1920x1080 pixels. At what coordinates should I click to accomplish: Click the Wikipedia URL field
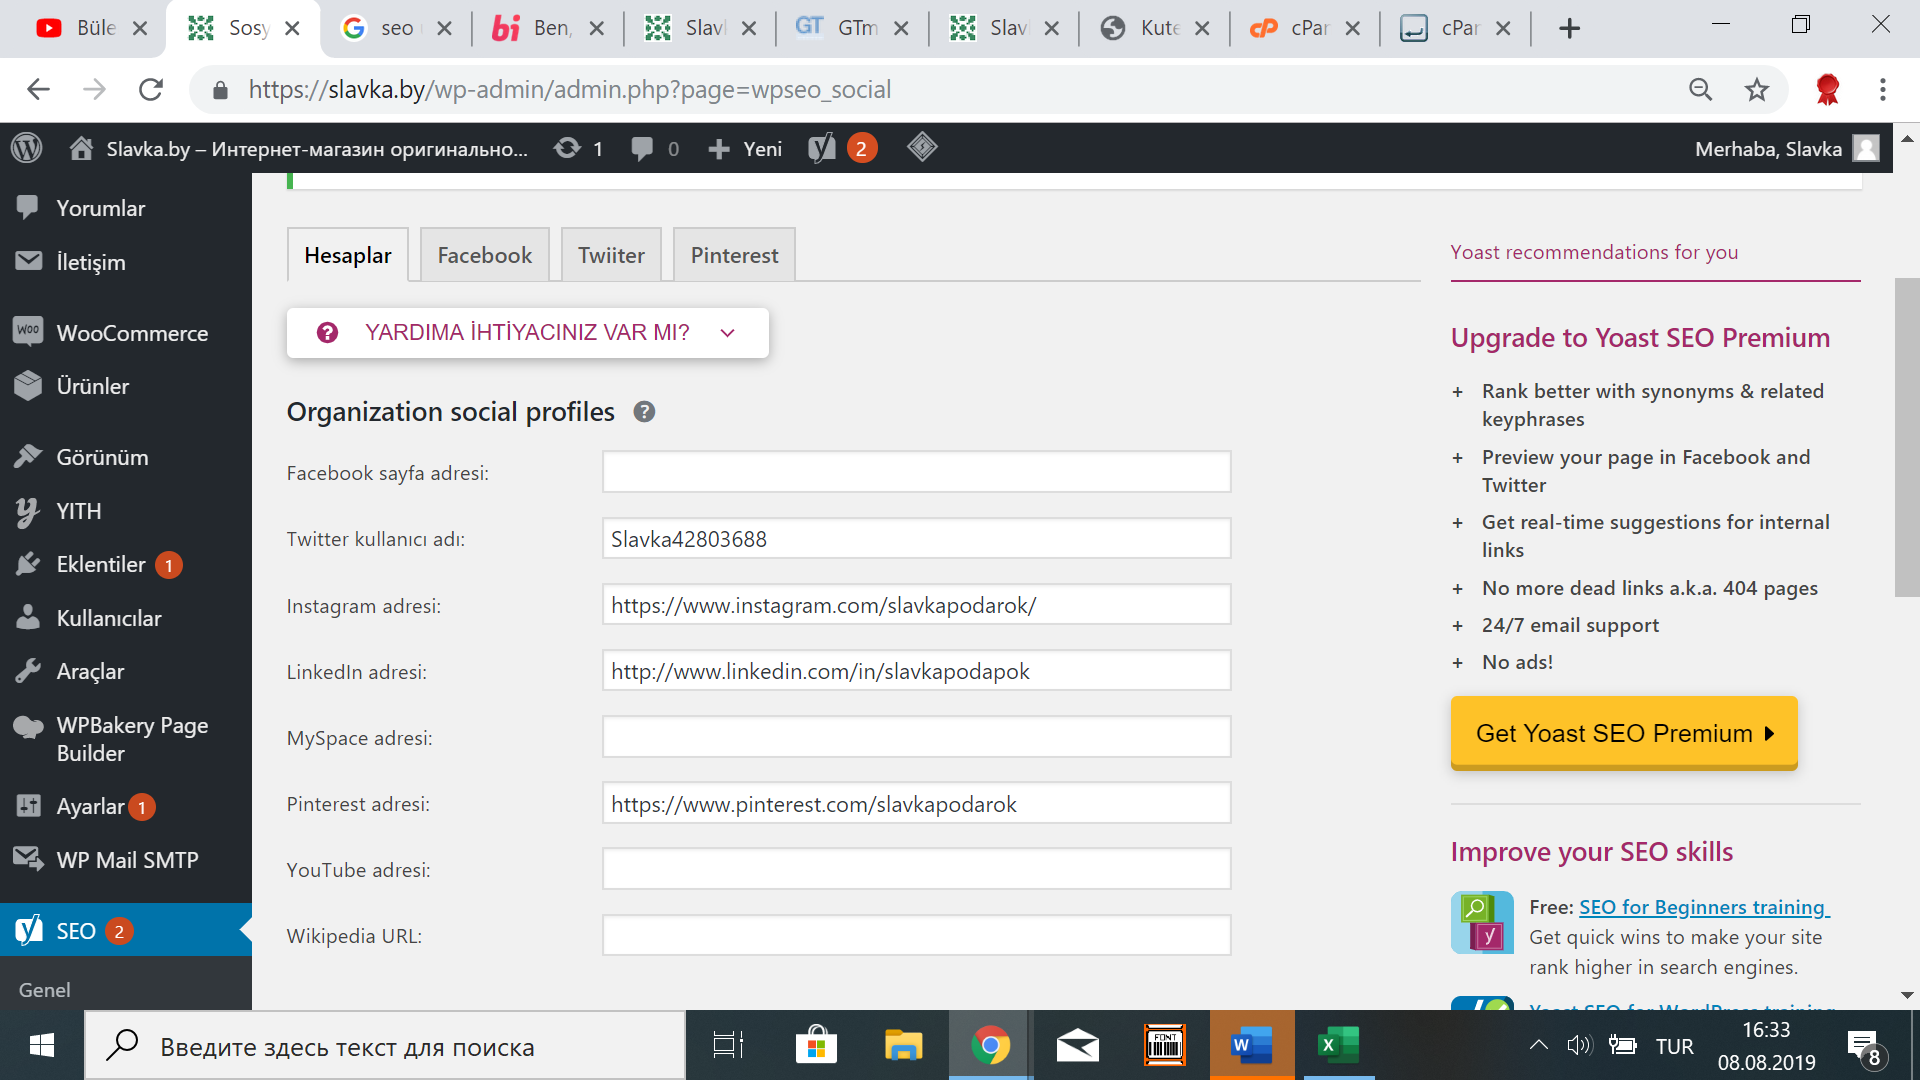coord(916,936)
